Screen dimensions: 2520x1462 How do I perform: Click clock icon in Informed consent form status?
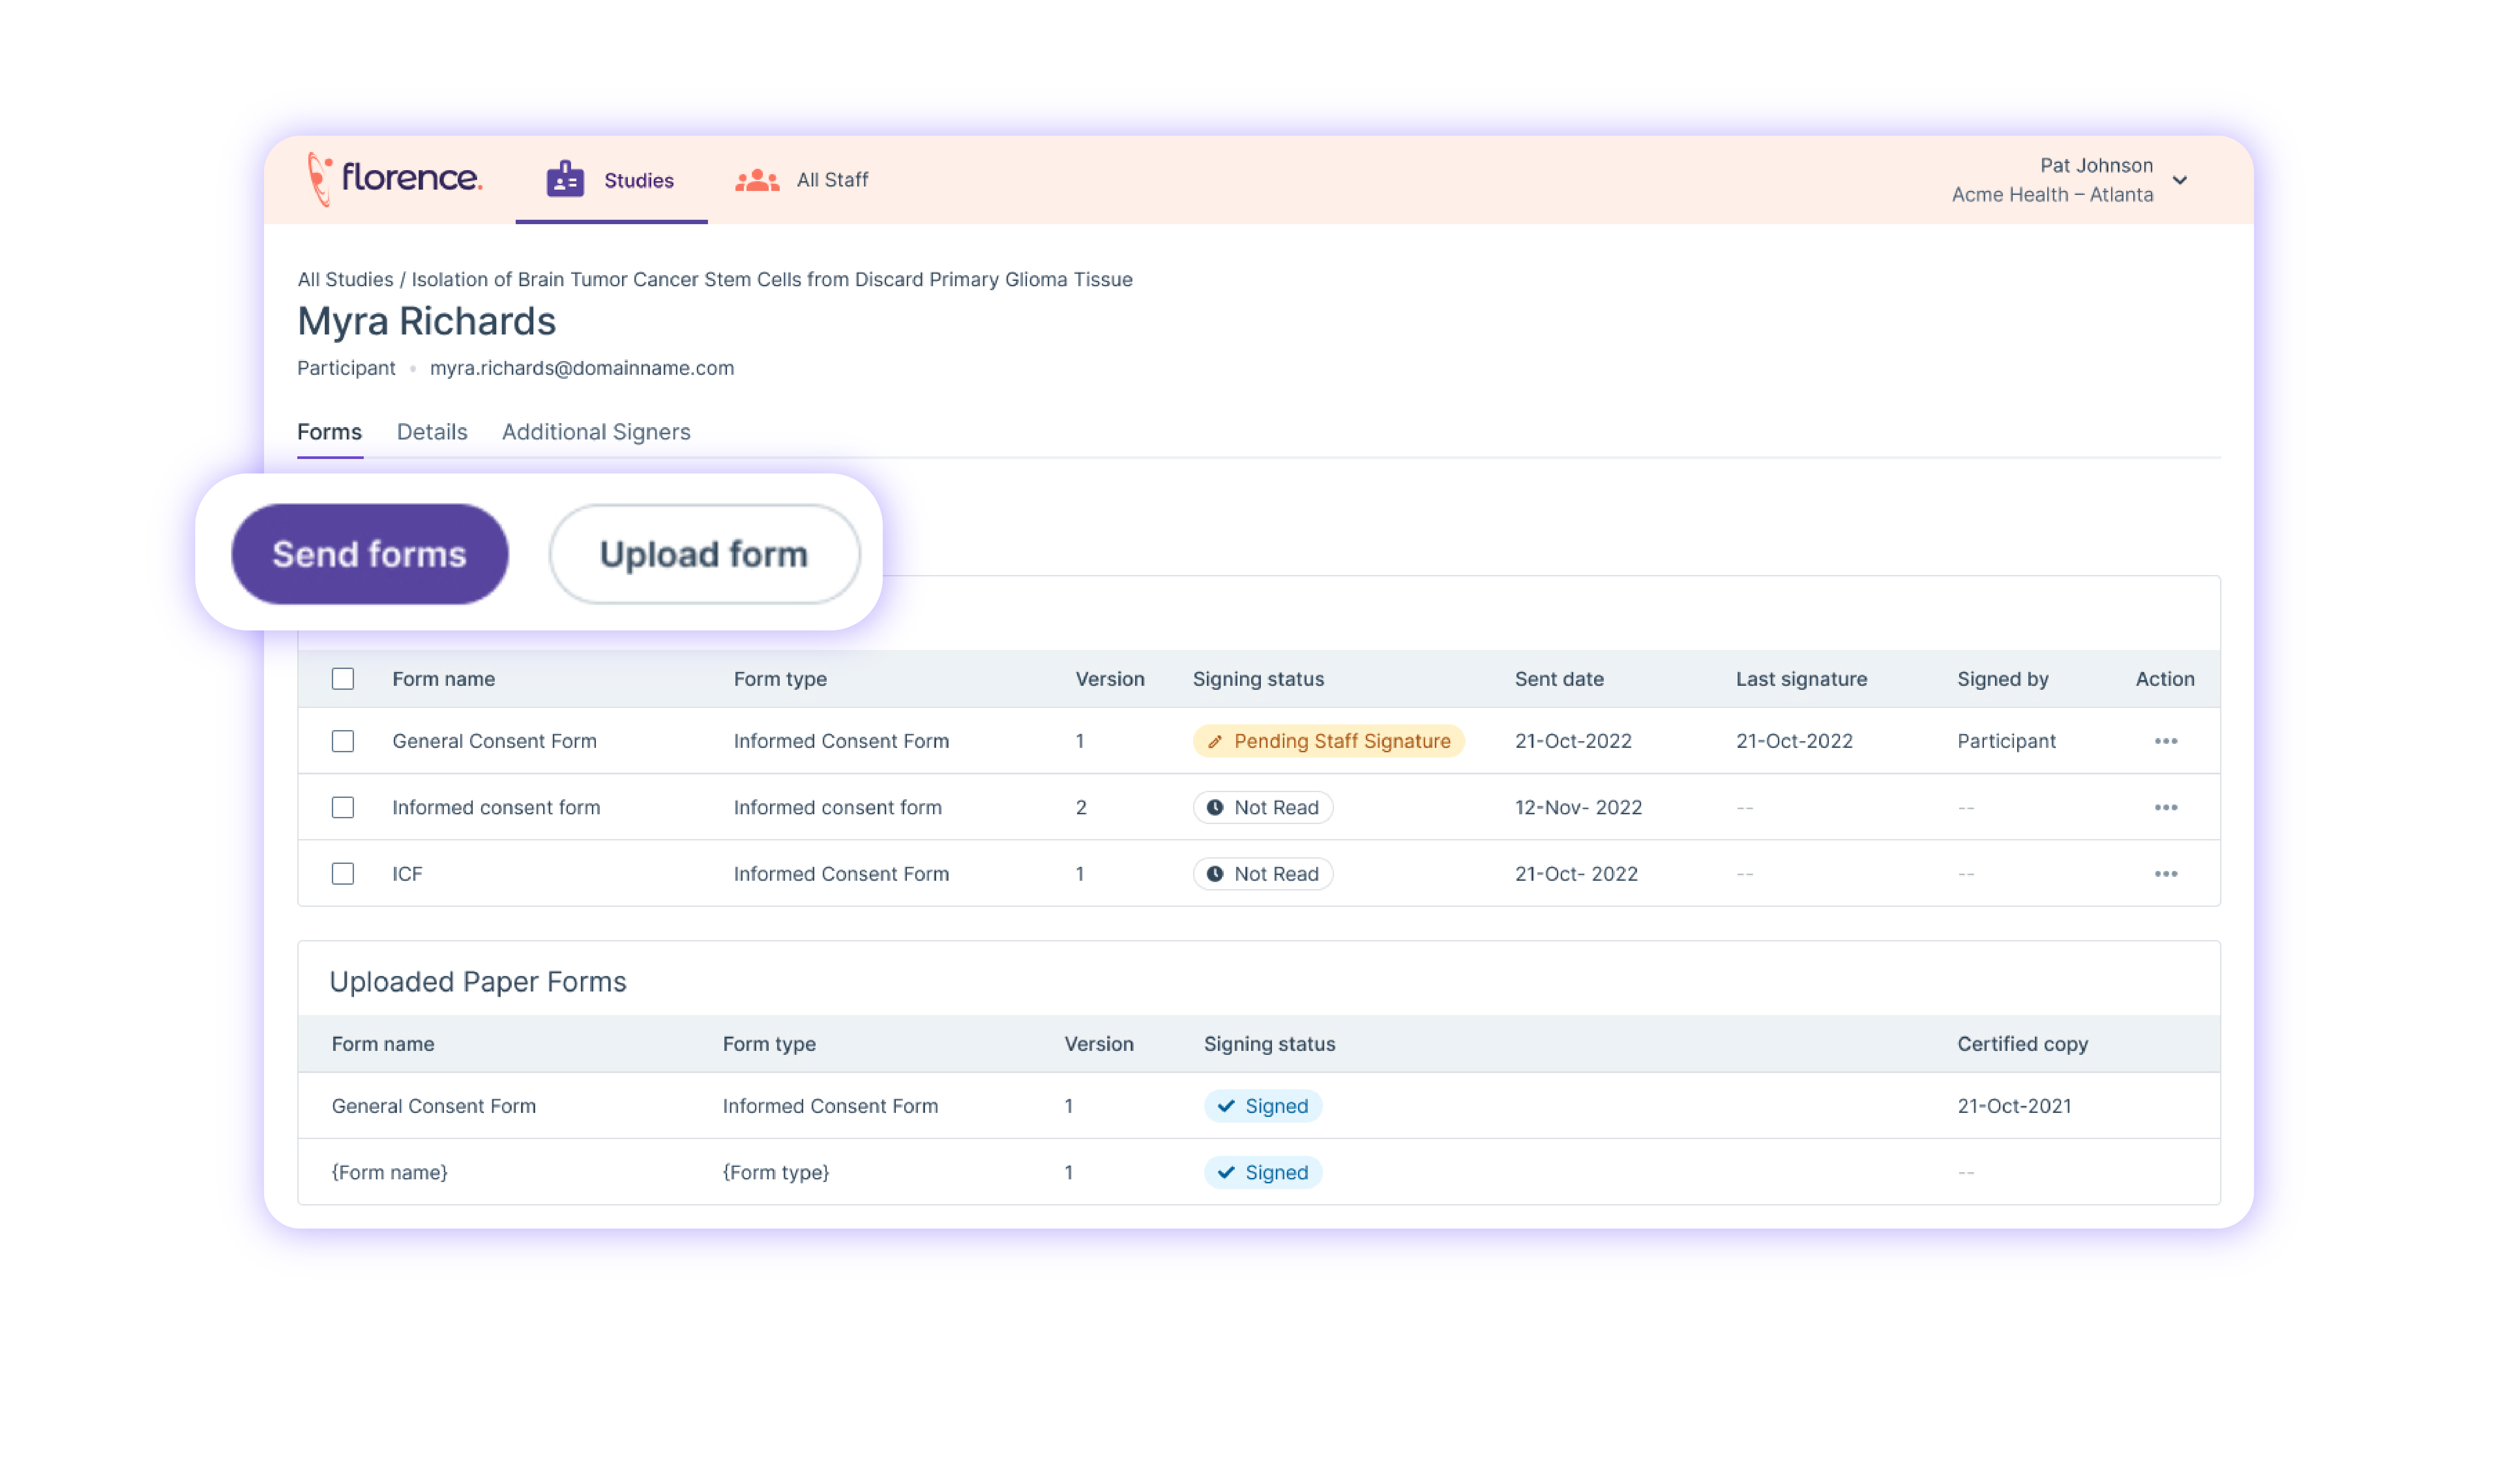pyautogui.click(x=1214, y=807)
